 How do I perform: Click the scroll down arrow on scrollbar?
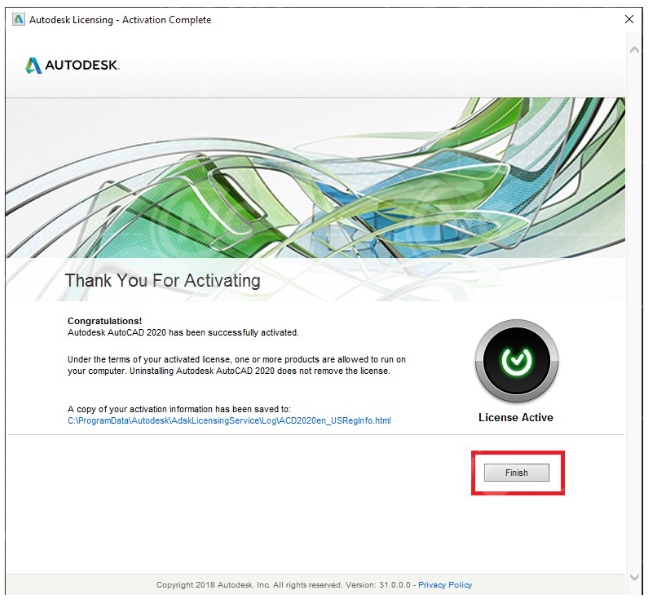pos(634,577)
